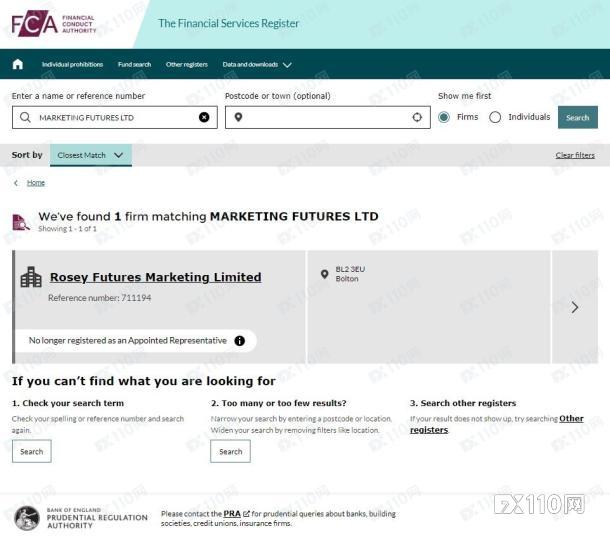Click the building icon of Rosey Futures
This screenshot has height=536, width=610.
click(x=31, y=277)
